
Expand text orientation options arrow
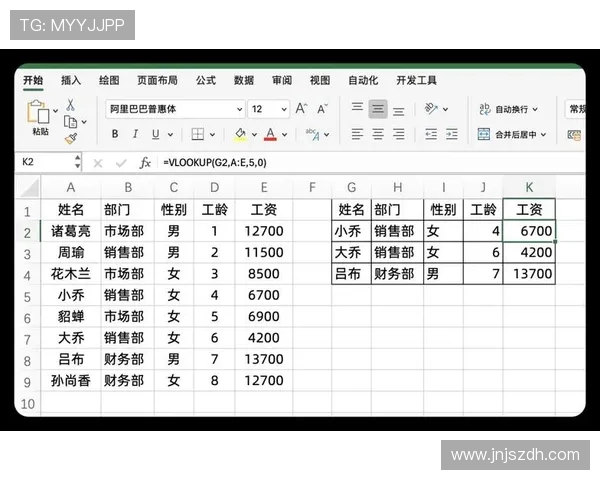(x=445, y=109)
